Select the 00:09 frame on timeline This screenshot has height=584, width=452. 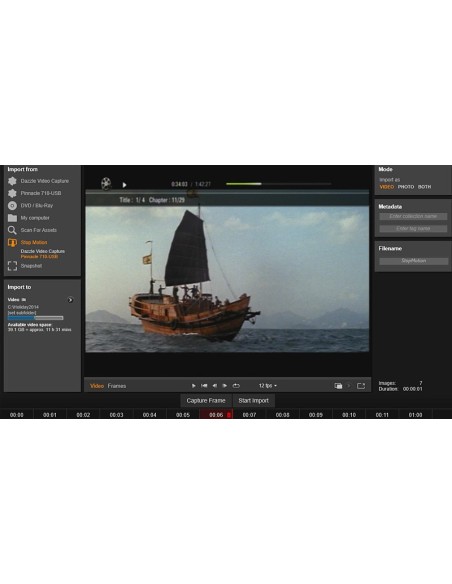316,415
